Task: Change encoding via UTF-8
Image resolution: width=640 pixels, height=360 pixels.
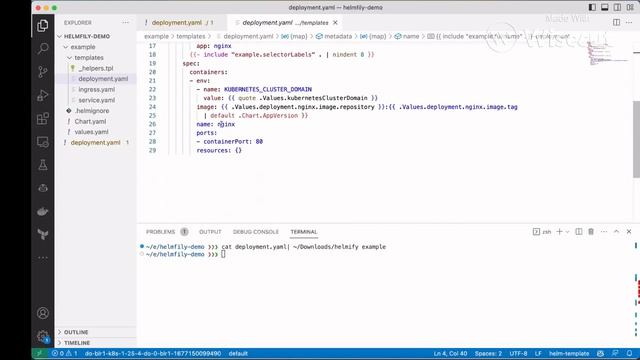Action: click(518, 353)
